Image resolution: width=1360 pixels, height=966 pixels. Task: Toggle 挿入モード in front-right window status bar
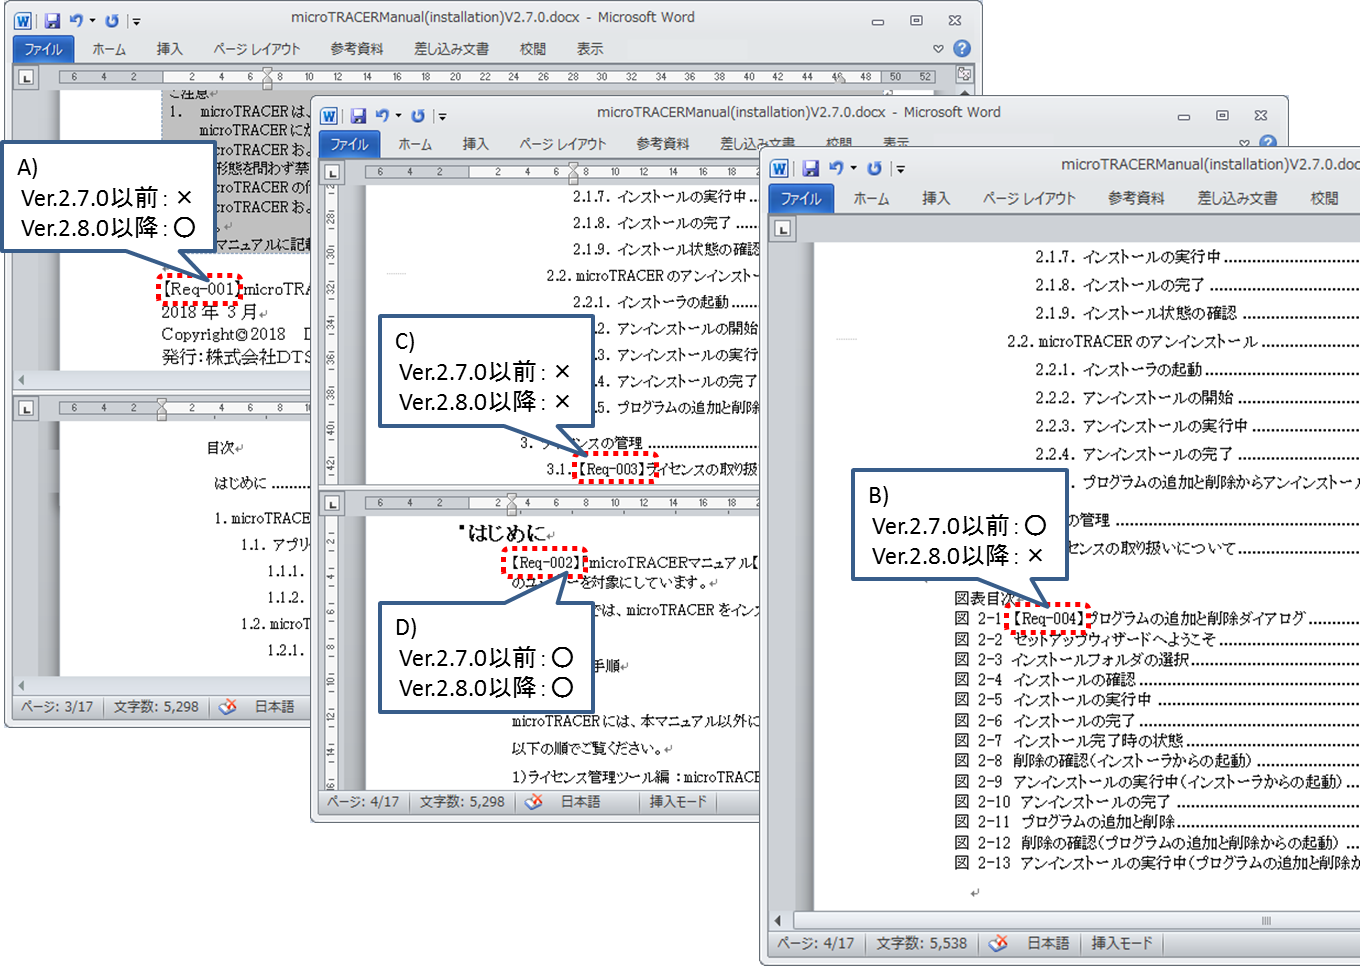coord(1122,943)
